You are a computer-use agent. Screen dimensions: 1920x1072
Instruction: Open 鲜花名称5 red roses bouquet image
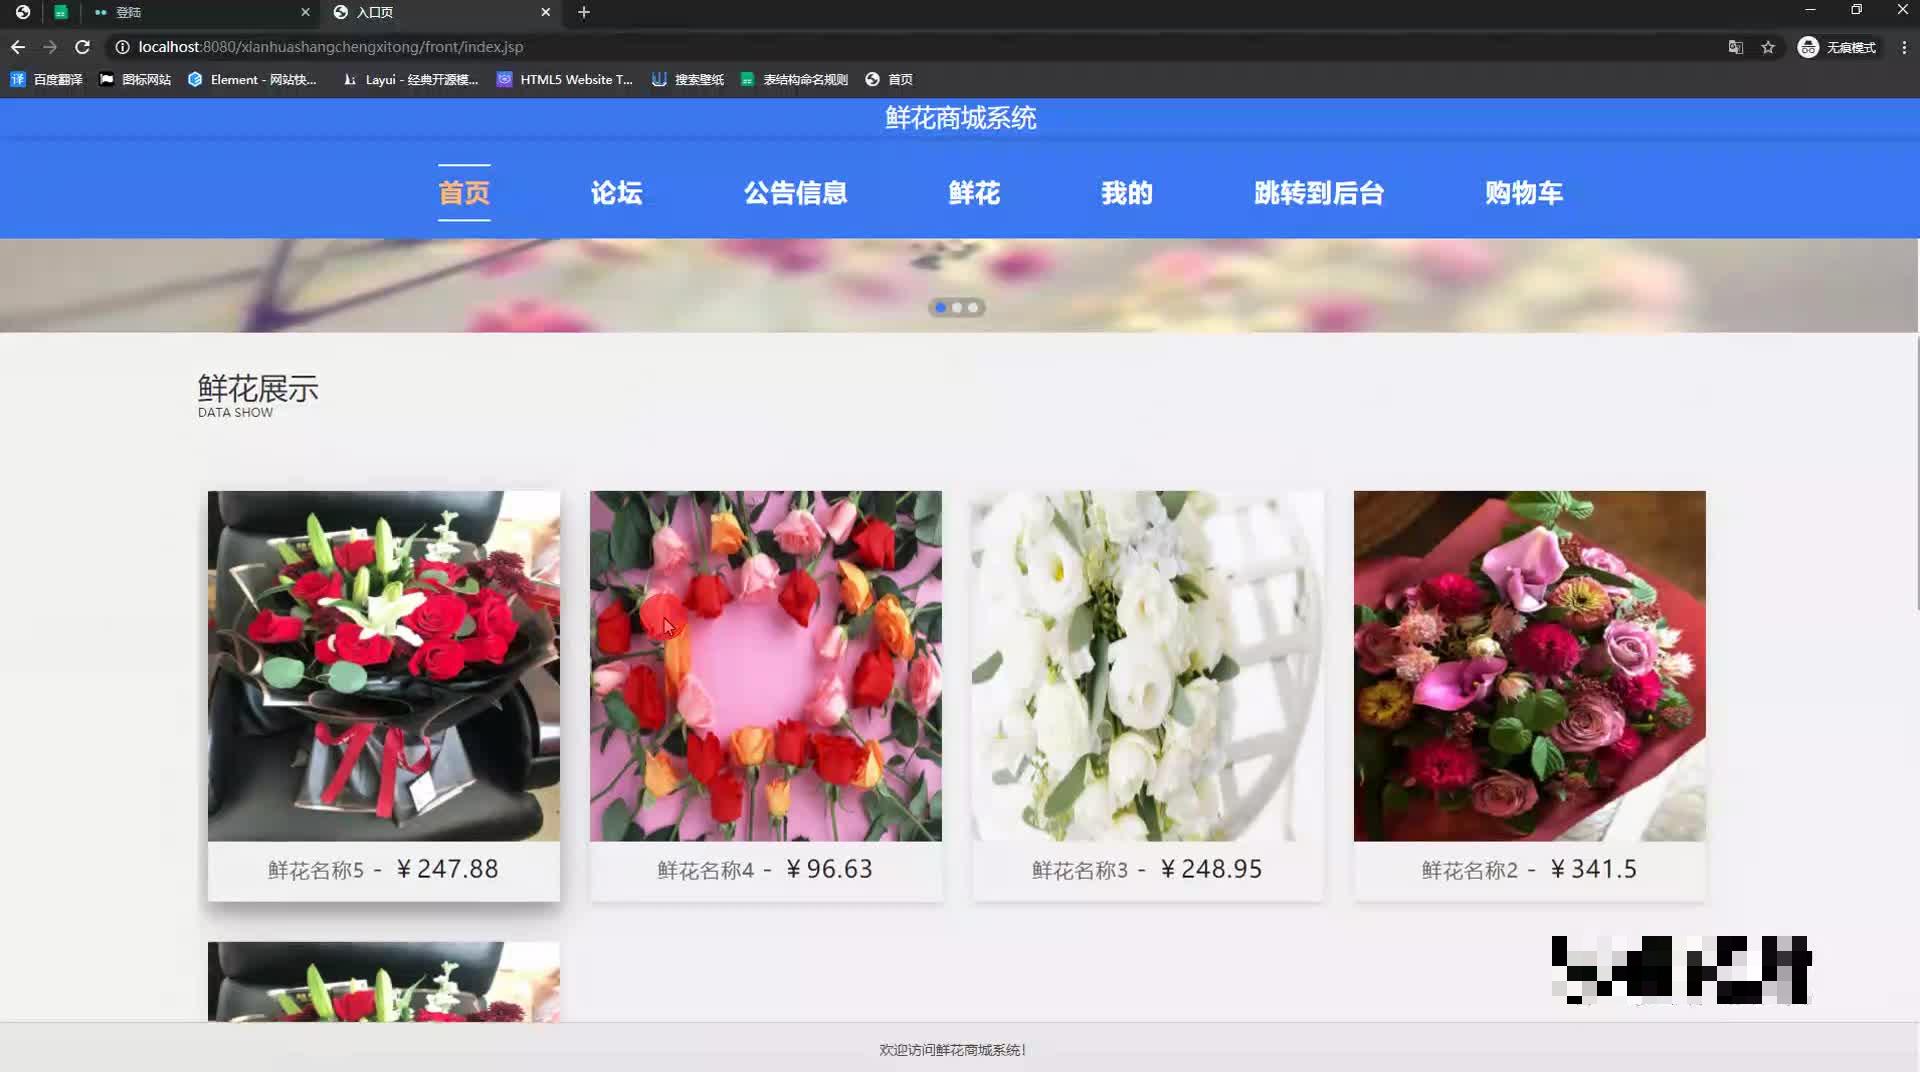384,665
